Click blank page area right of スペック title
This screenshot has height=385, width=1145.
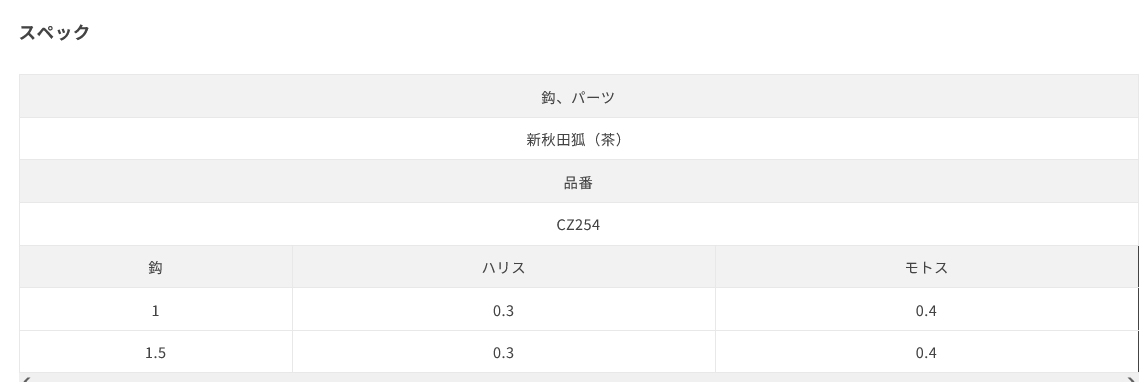pyautogui.click(x=584, y=32)
